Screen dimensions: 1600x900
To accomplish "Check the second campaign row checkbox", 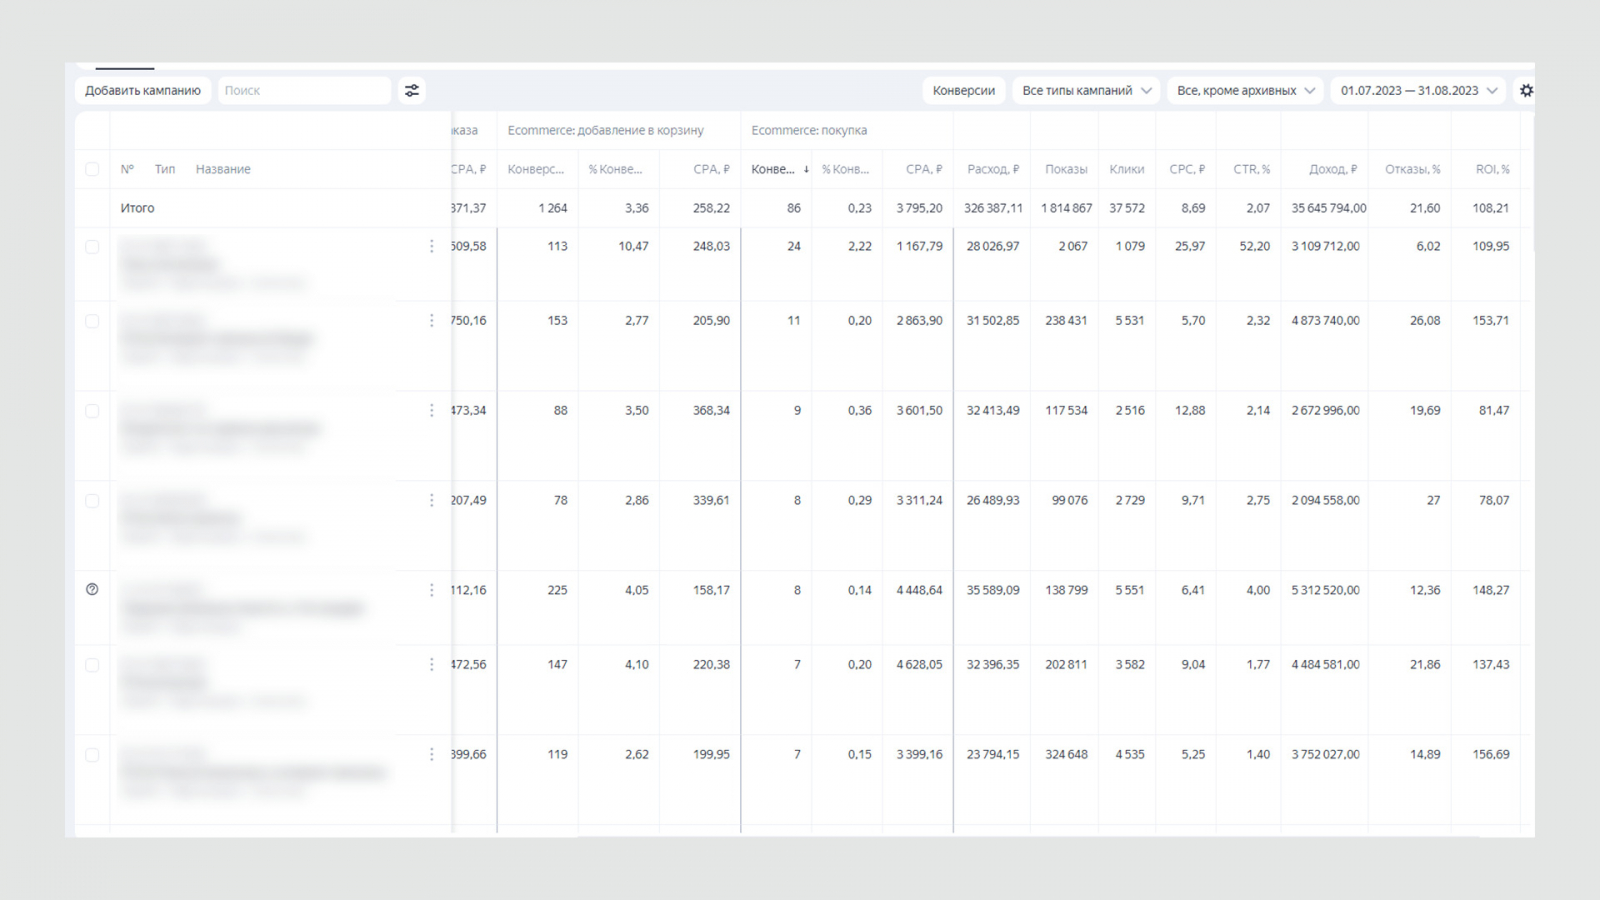I will coord(92,321).
